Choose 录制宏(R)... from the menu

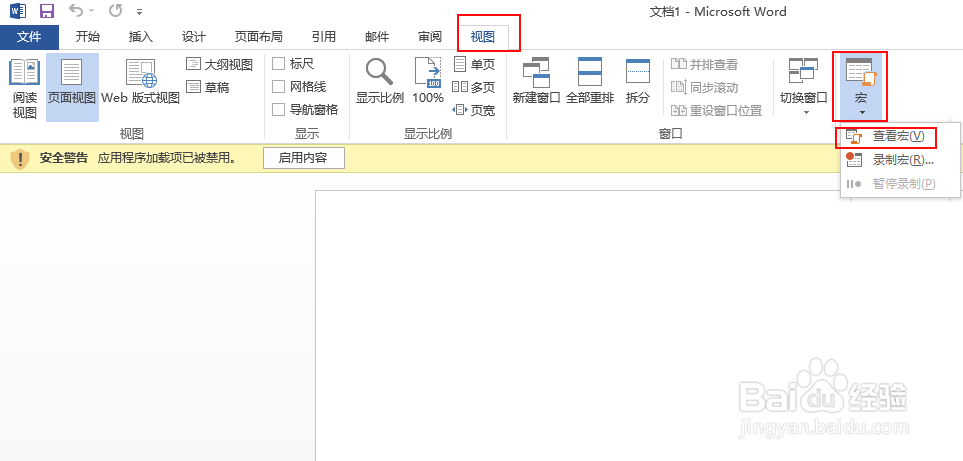(x=899, y=160)
